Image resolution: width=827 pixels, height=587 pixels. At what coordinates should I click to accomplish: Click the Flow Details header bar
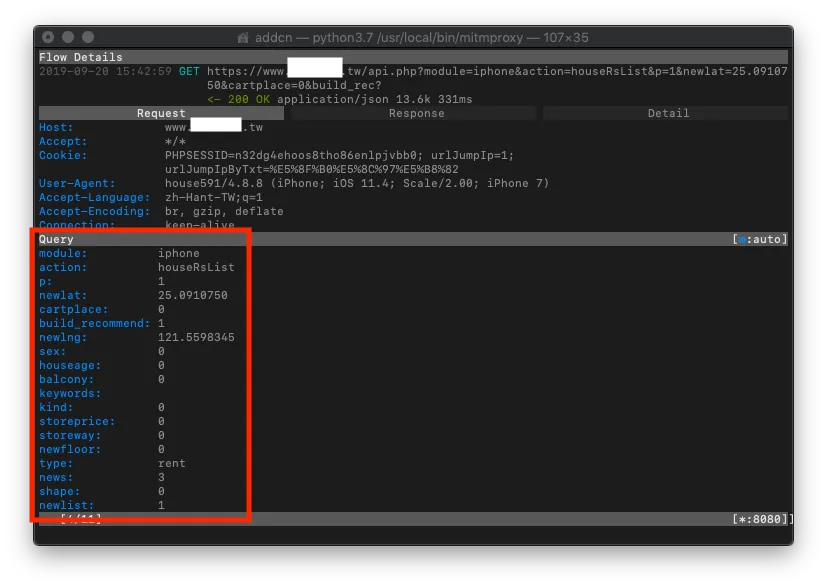click(x=81, y=58)
